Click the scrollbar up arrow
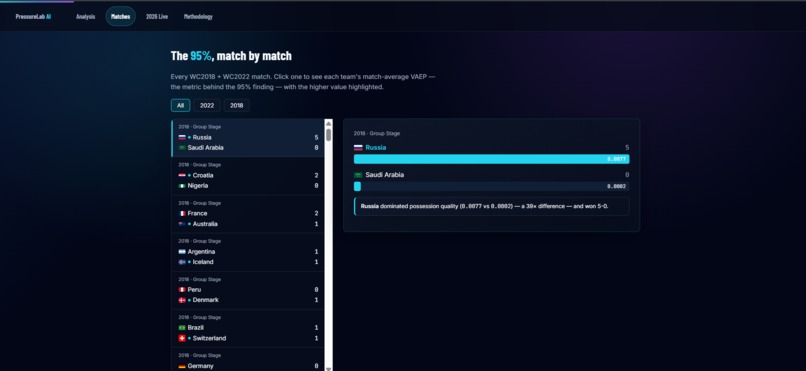806x371 pixels. point(328,123)
